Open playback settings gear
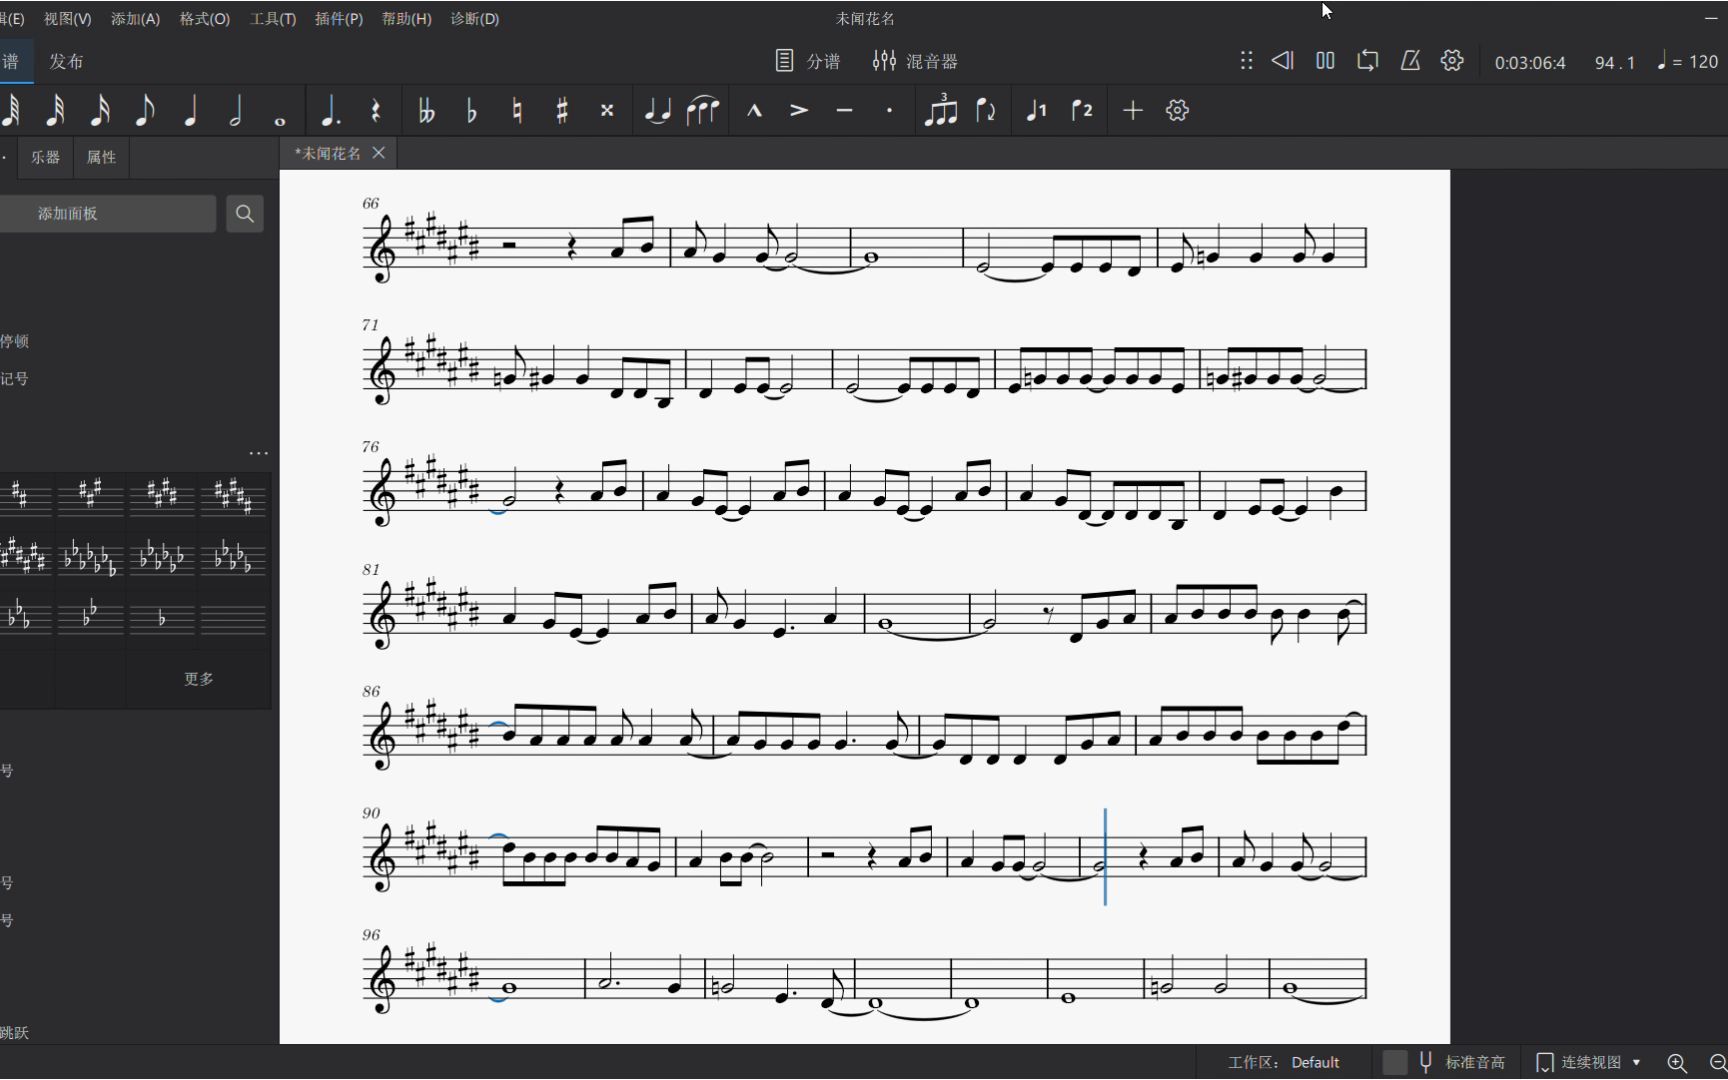The width and height of the screenshot is (1728, 1080). pos(1452,61)
